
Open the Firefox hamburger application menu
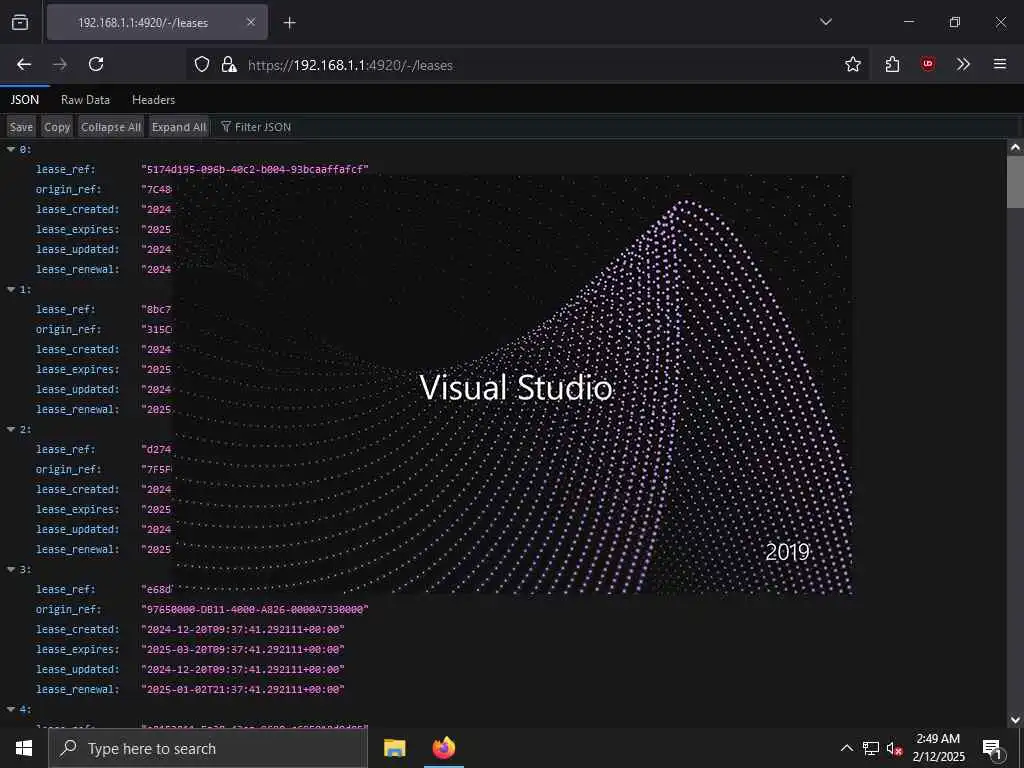(999, 64)
